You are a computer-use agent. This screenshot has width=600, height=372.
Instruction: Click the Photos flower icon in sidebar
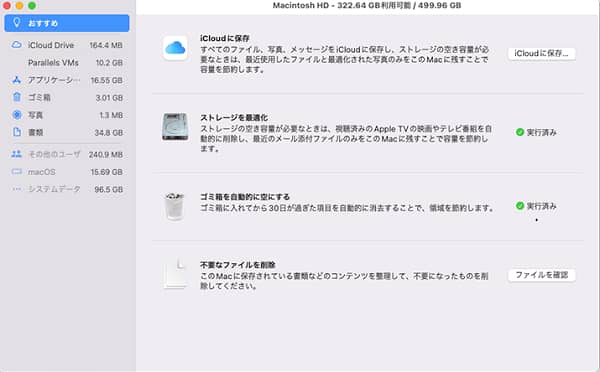pyautogui.click(x=17, y=114)
